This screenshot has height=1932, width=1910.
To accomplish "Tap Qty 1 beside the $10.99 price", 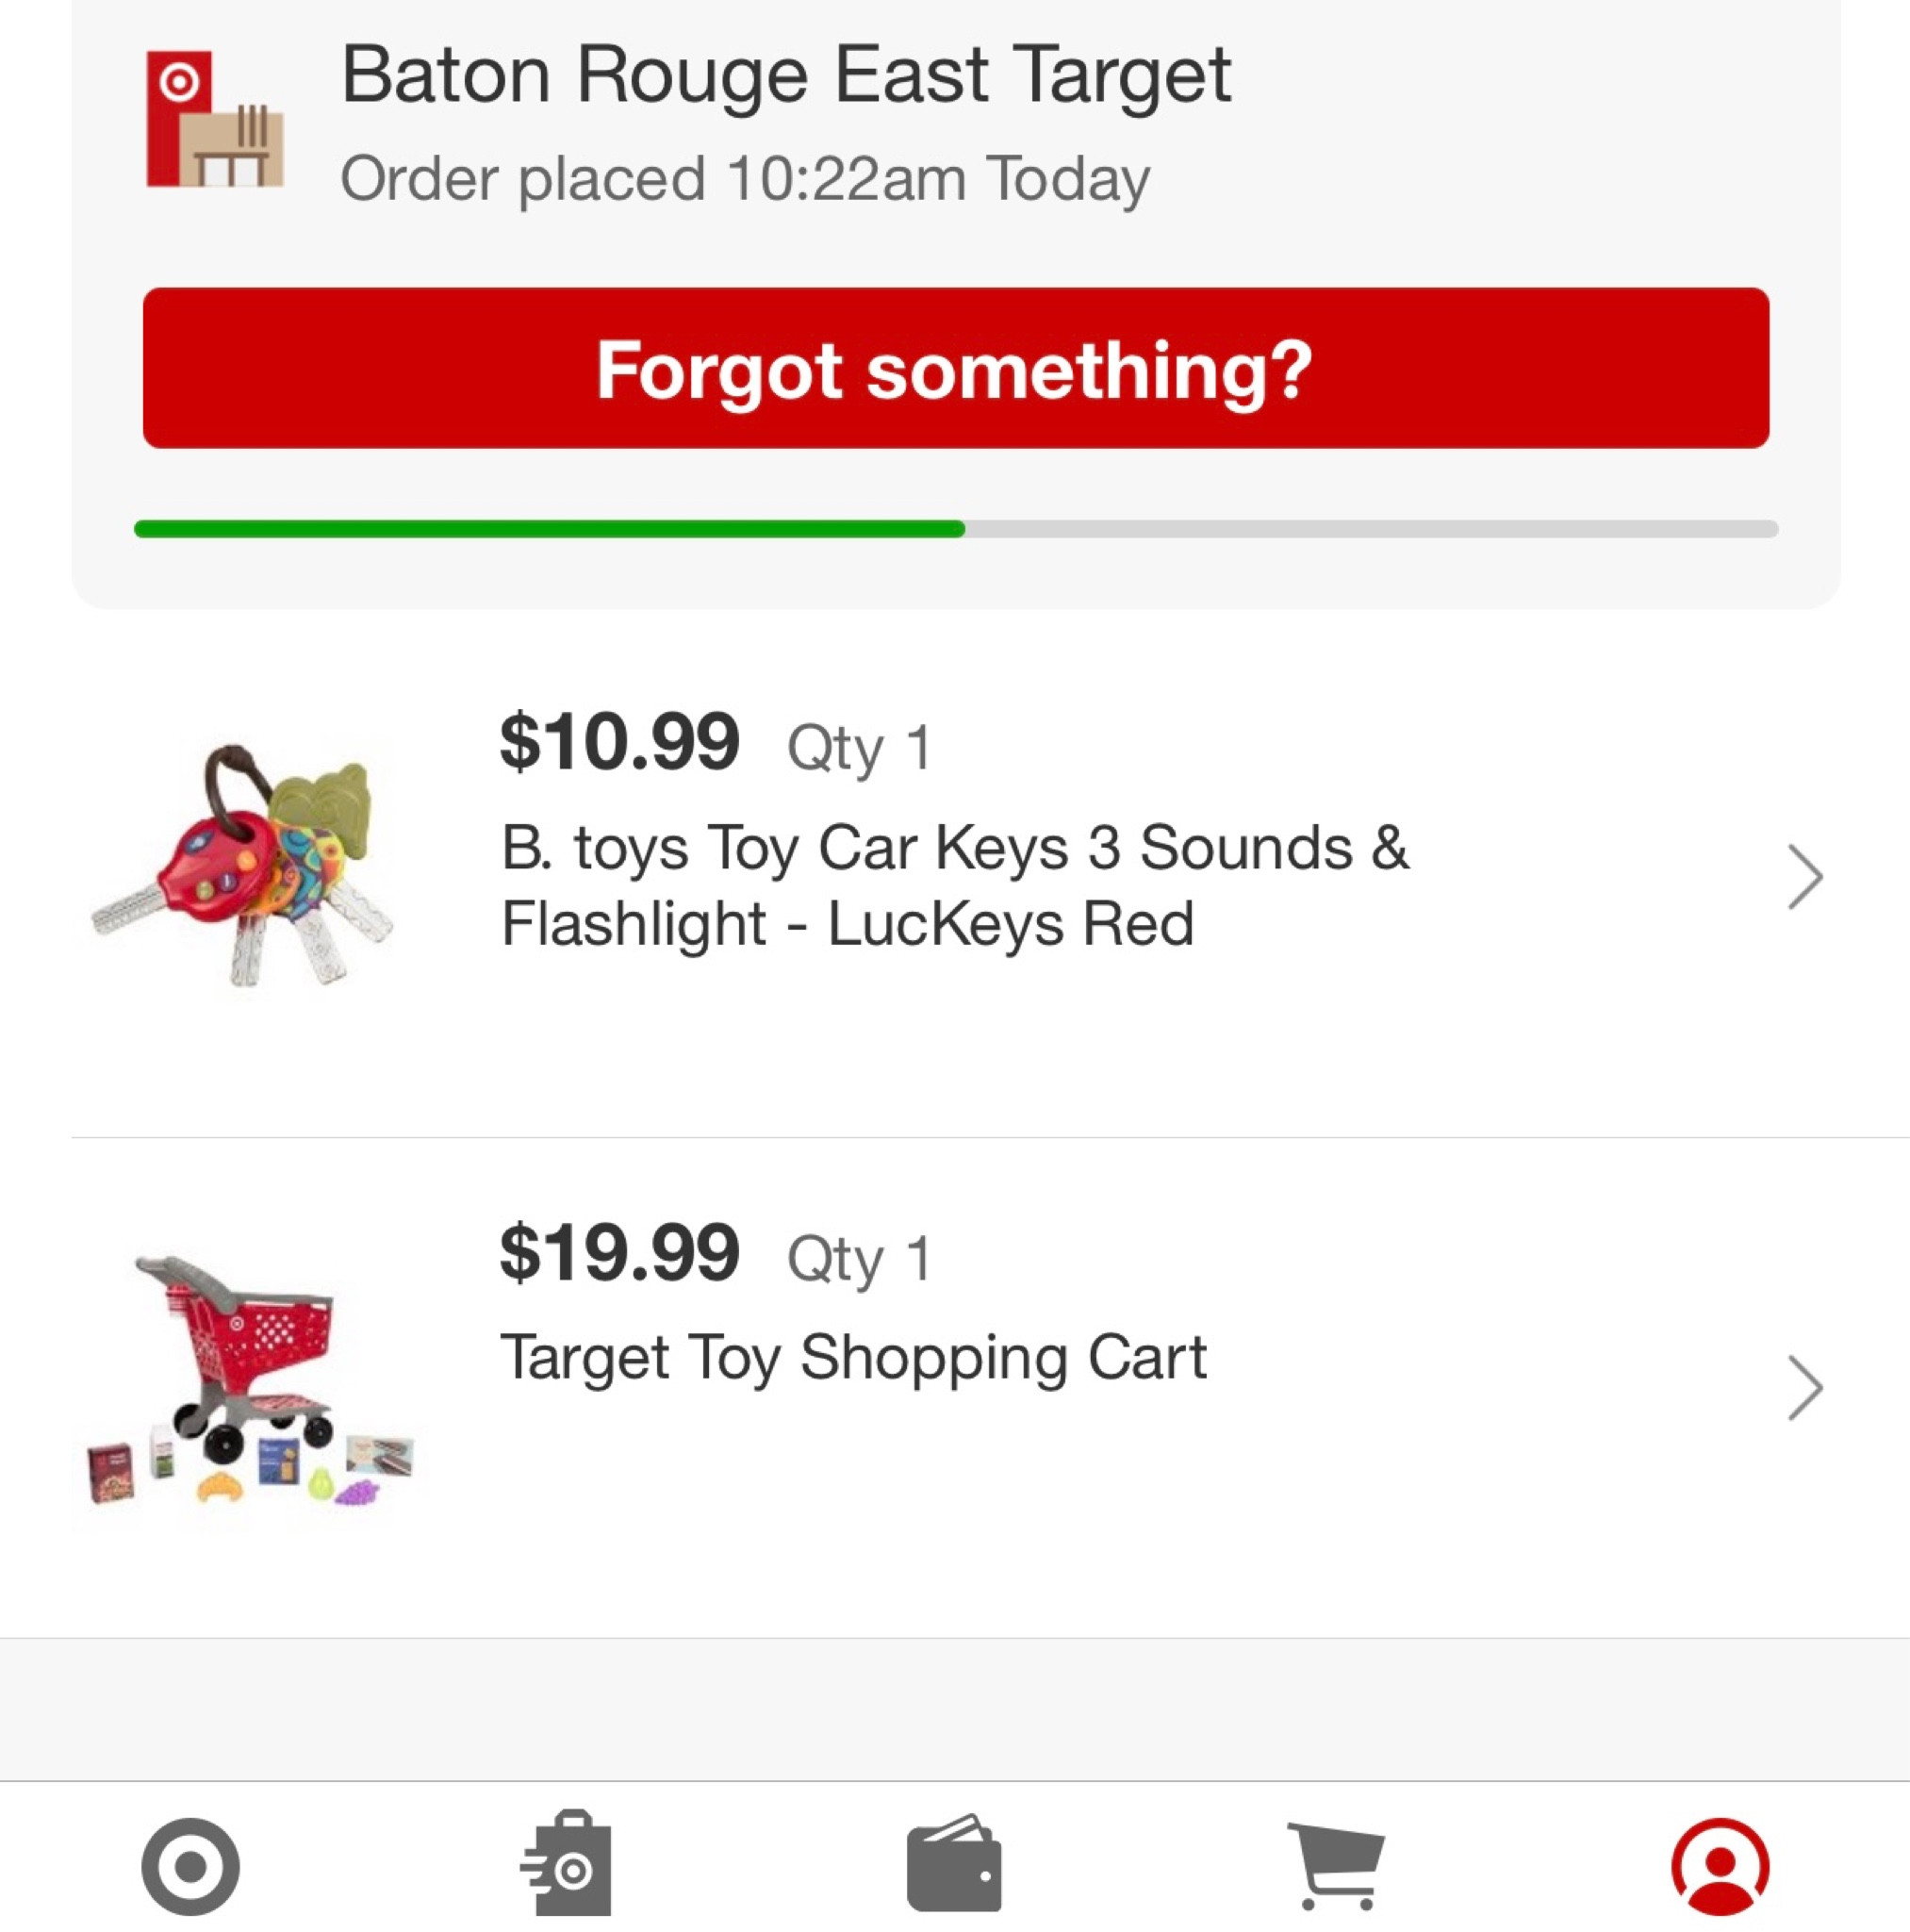I will click(x=859, y=748).
